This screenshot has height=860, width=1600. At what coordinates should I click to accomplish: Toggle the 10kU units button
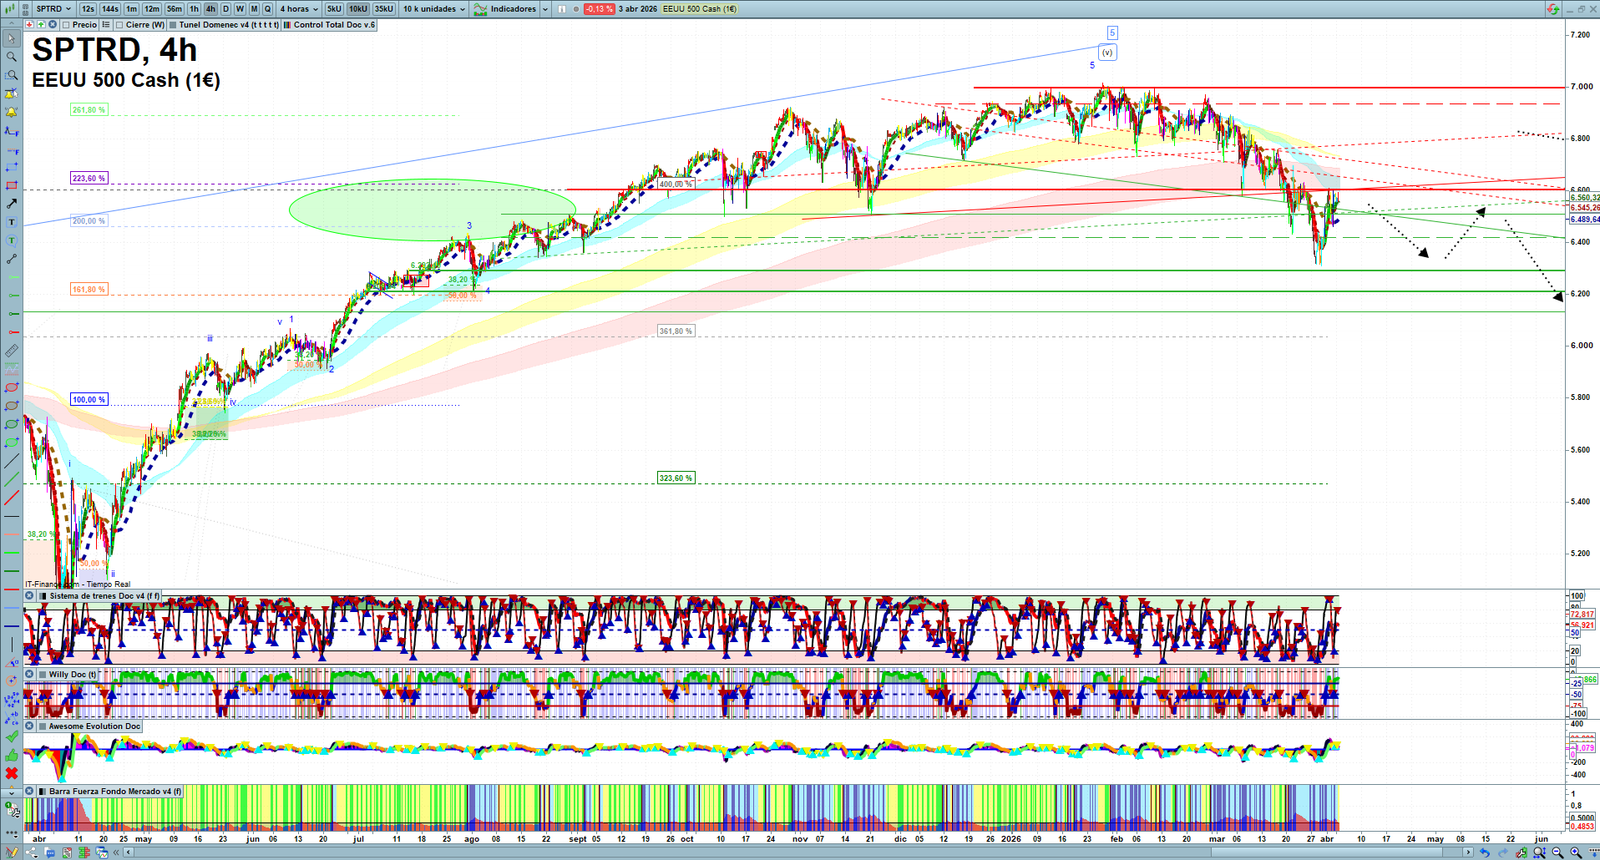click(358, 9)
